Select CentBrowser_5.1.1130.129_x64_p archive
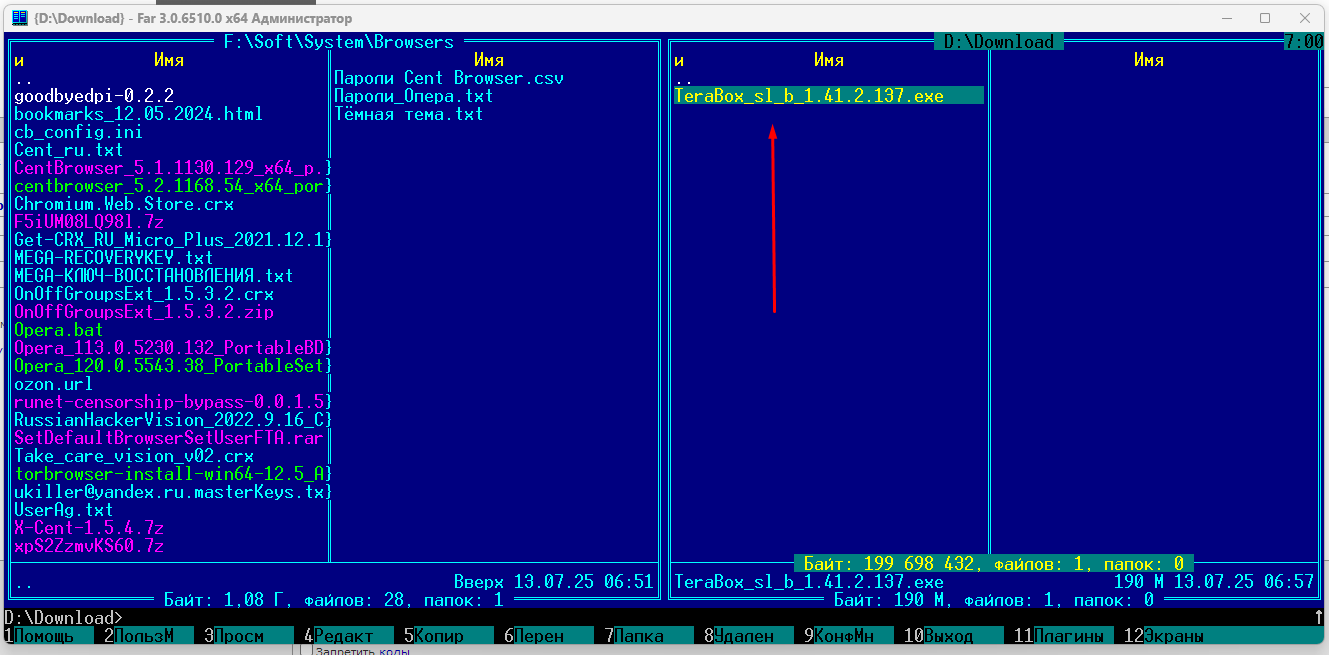This screenshot has width=1329, height=655. point(171,168)
